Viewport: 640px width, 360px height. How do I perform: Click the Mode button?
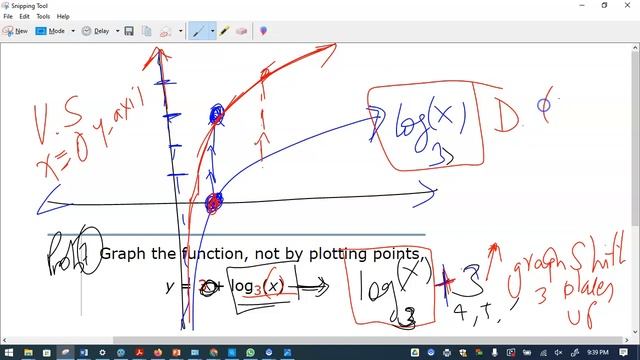click(51, 31)
